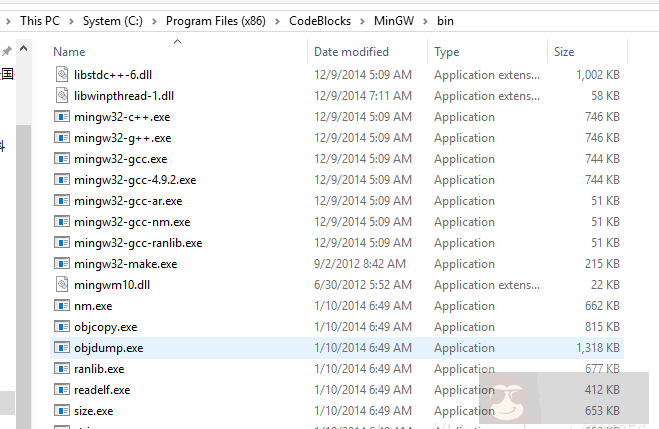Click the objcopy.exe application icon

pos(62,326)
